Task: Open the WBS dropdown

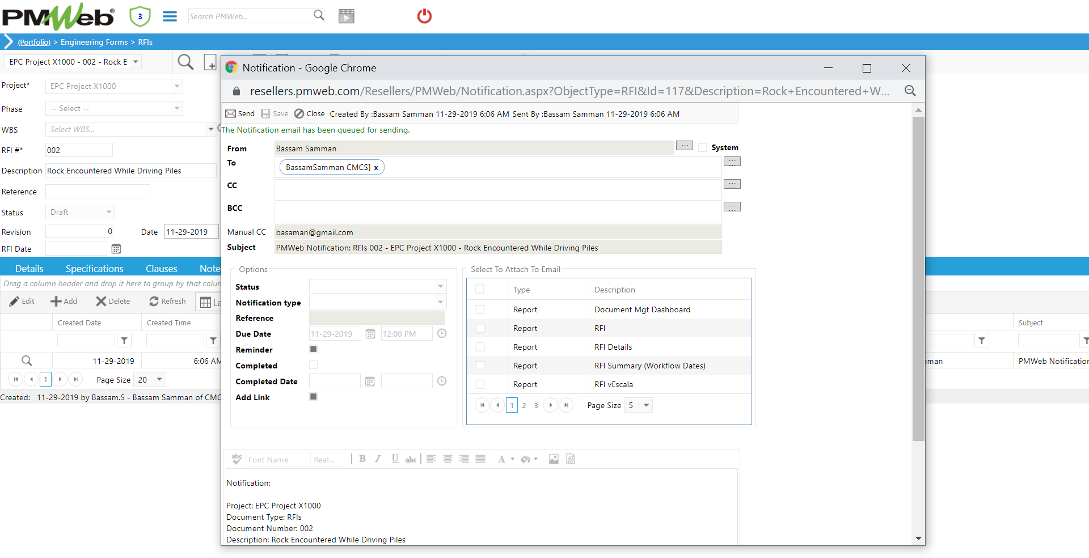Action: (x=211, y=129)
